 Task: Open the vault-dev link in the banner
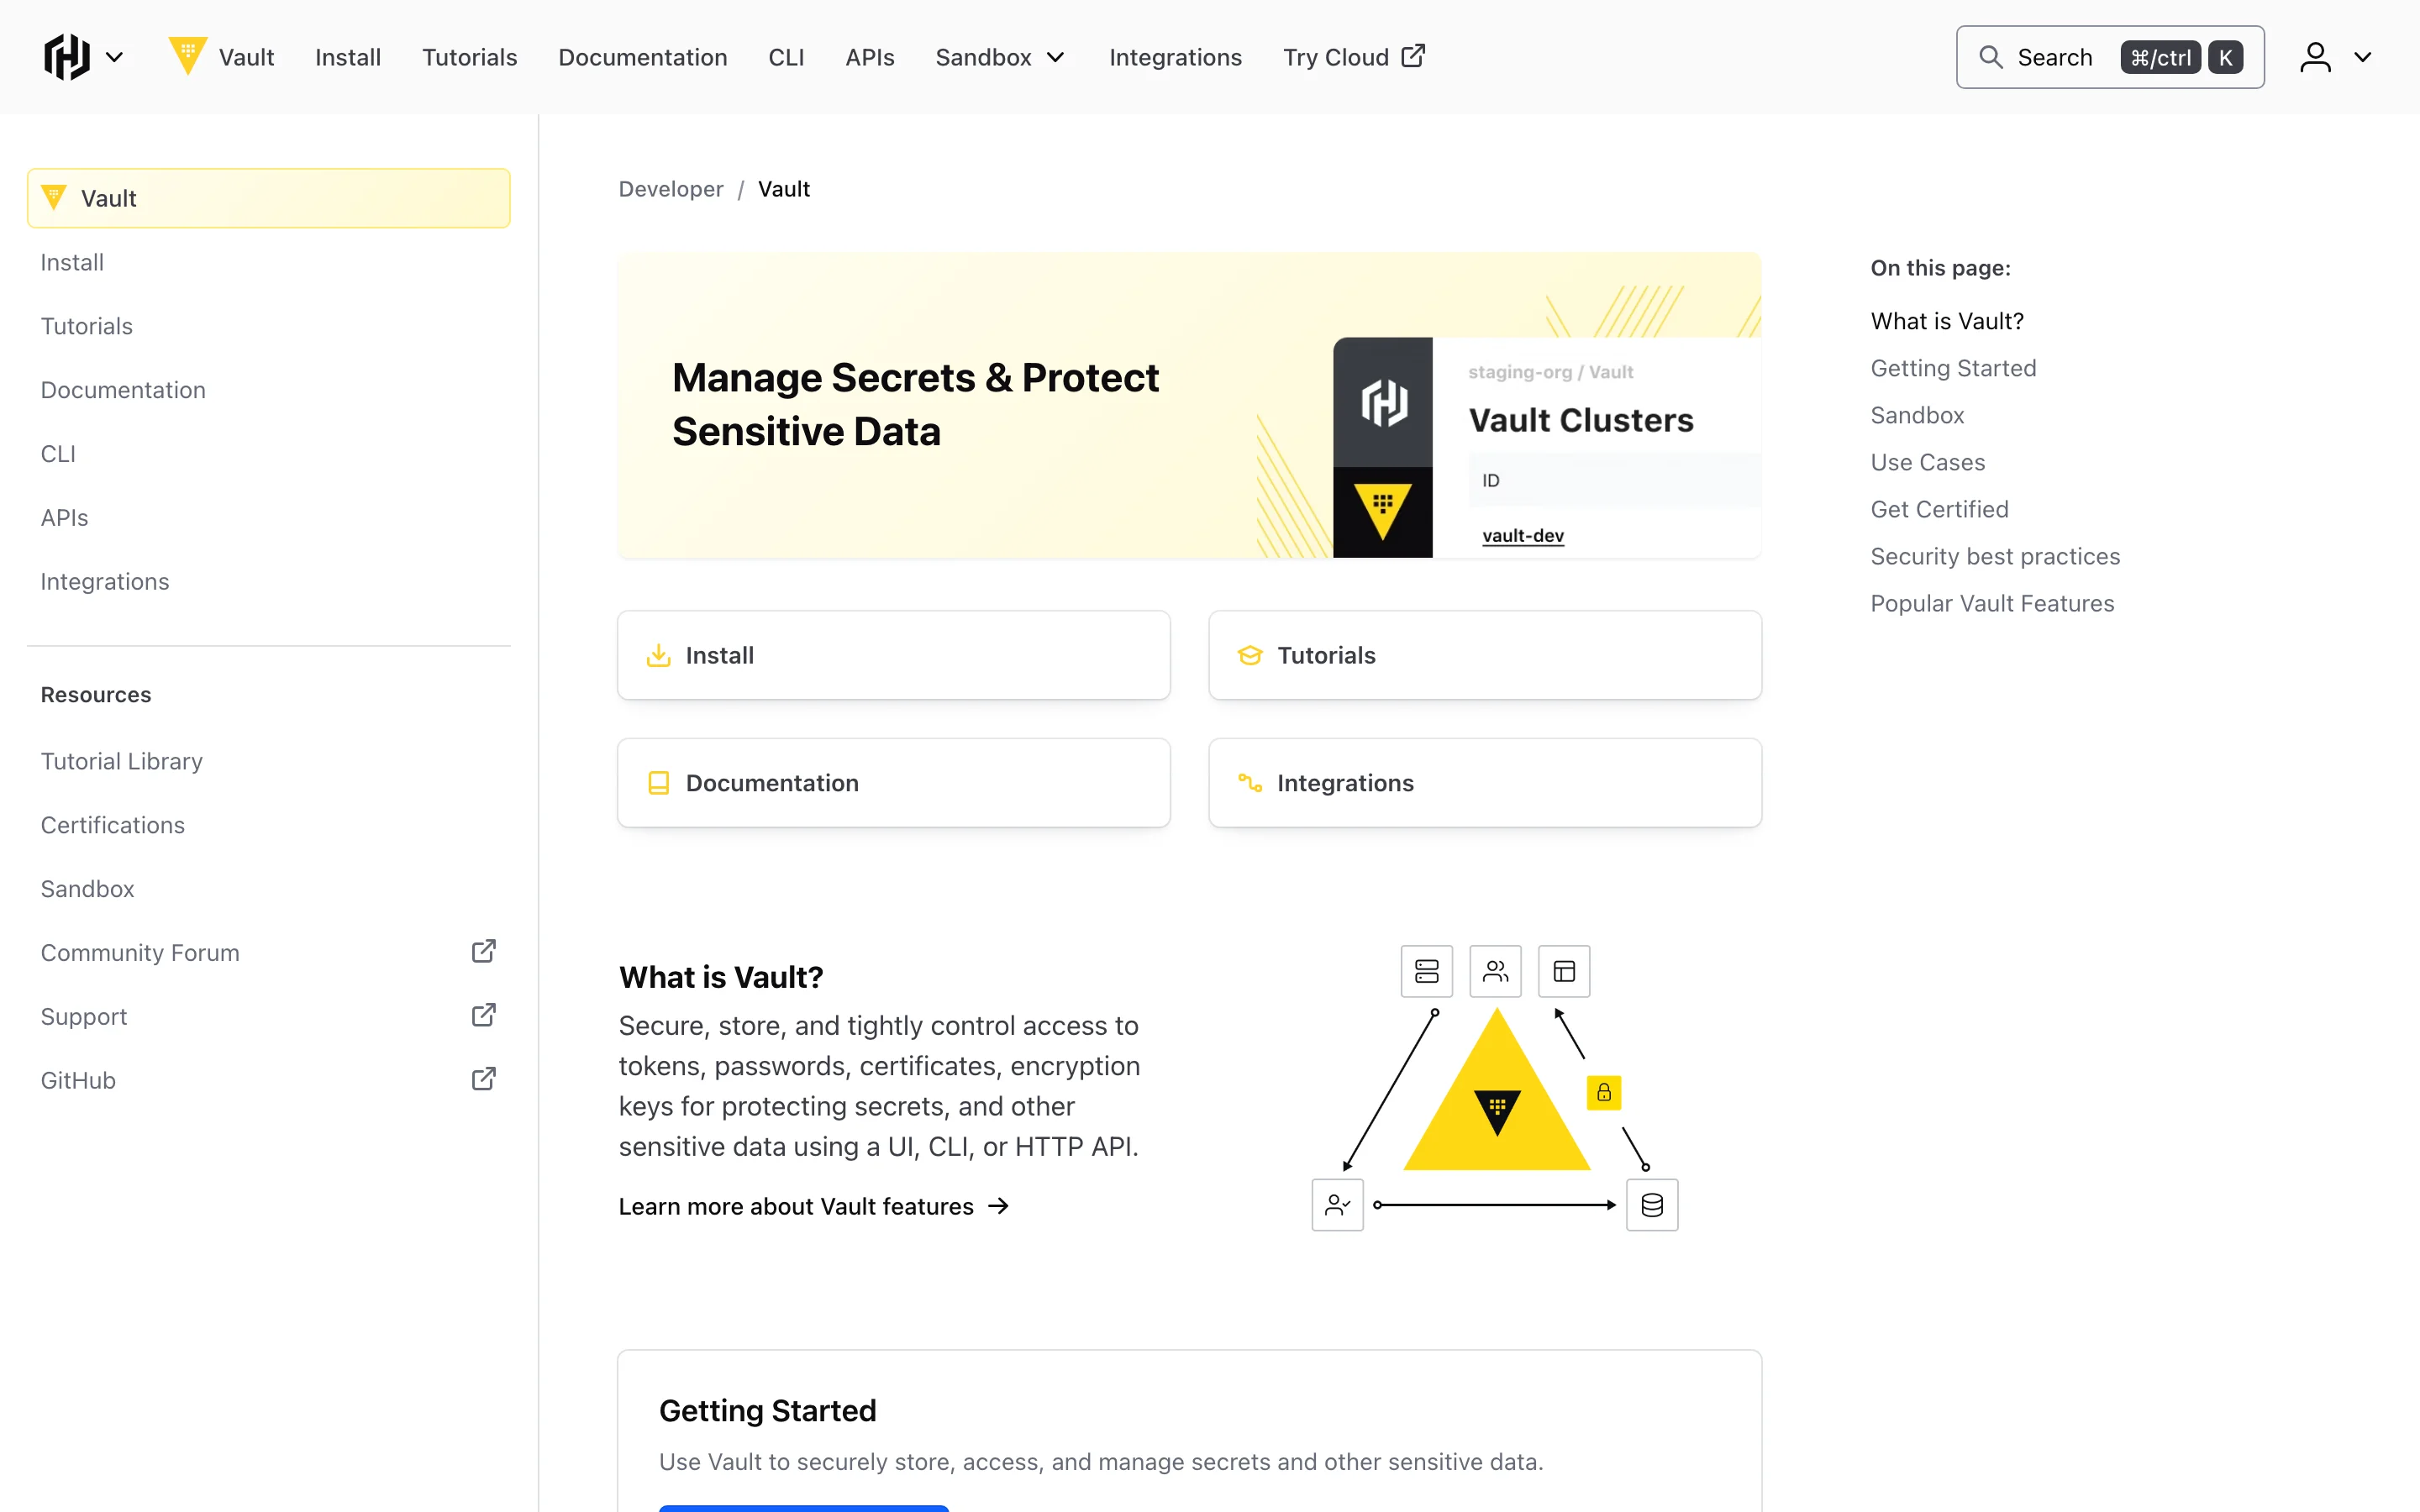pyautogui.click(x=1522, y=535)
